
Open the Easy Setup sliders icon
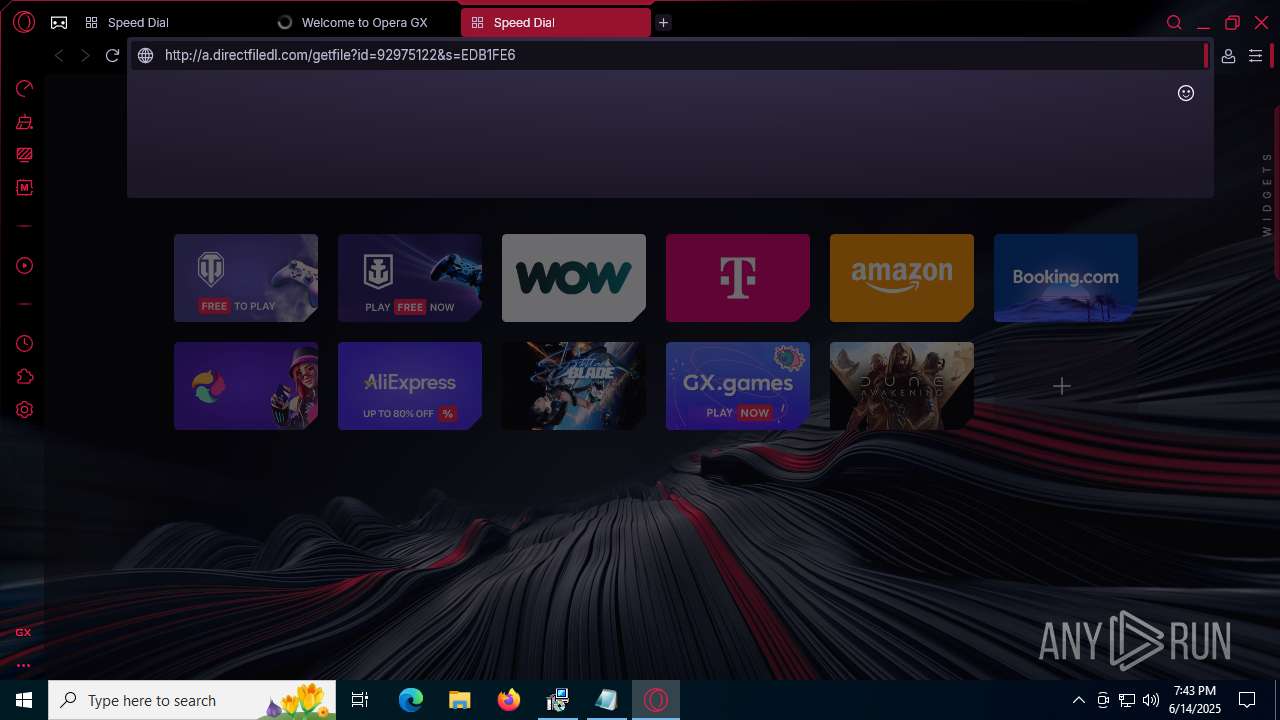coord(1256,56)
